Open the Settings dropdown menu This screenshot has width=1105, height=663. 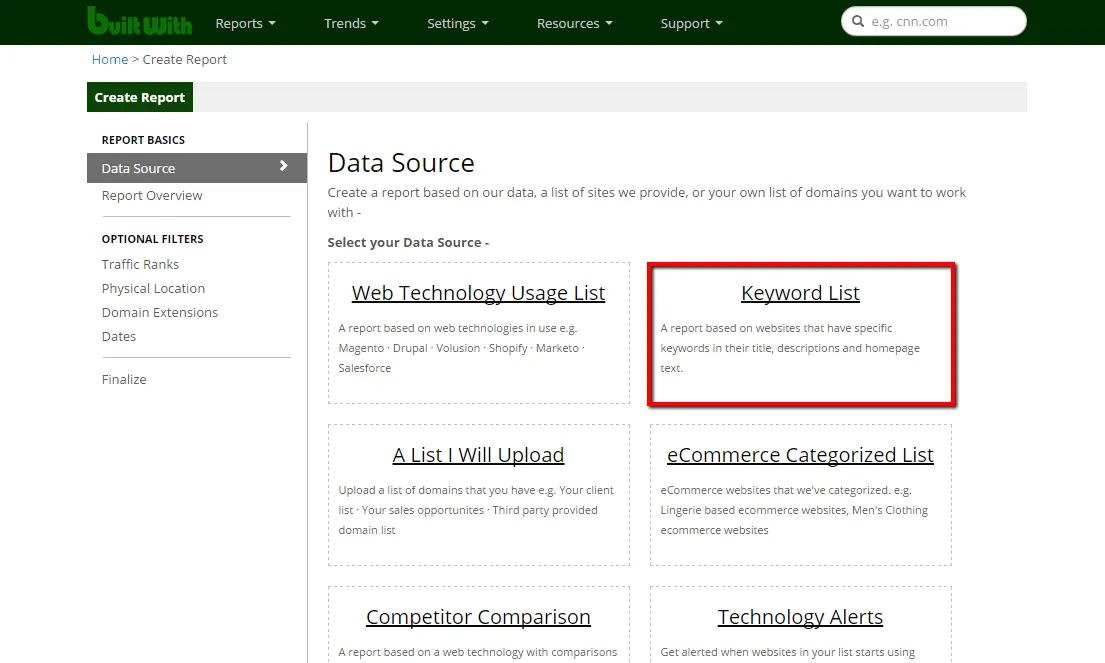pos(457,23)
